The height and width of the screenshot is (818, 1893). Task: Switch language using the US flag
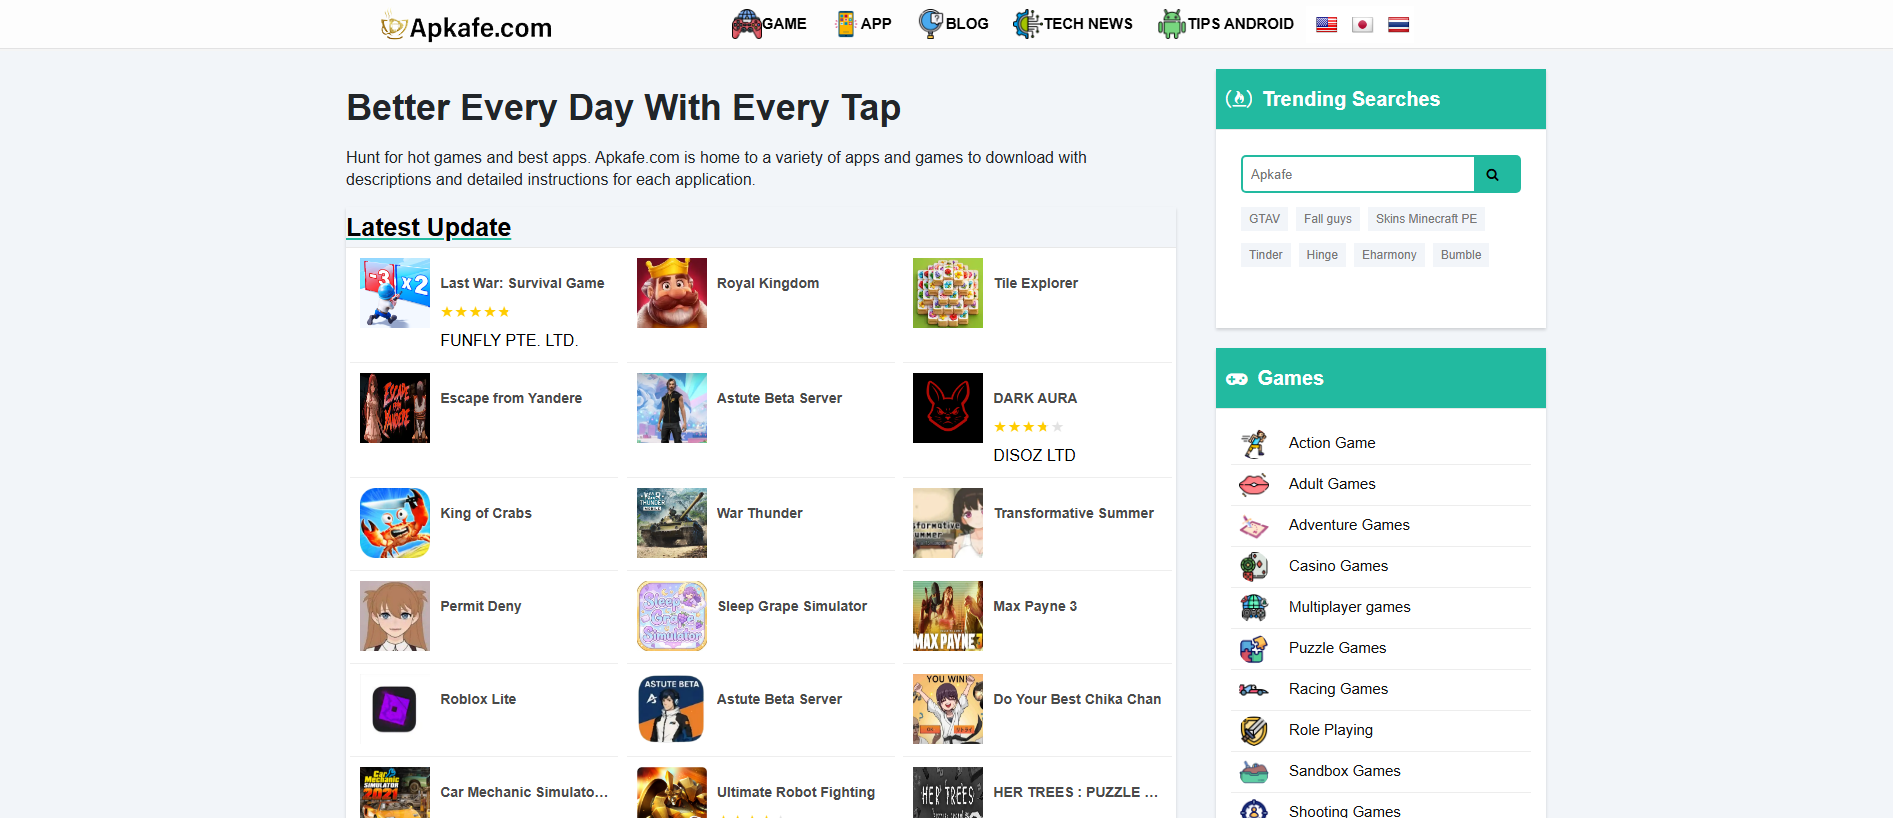tap(1326, 25)
